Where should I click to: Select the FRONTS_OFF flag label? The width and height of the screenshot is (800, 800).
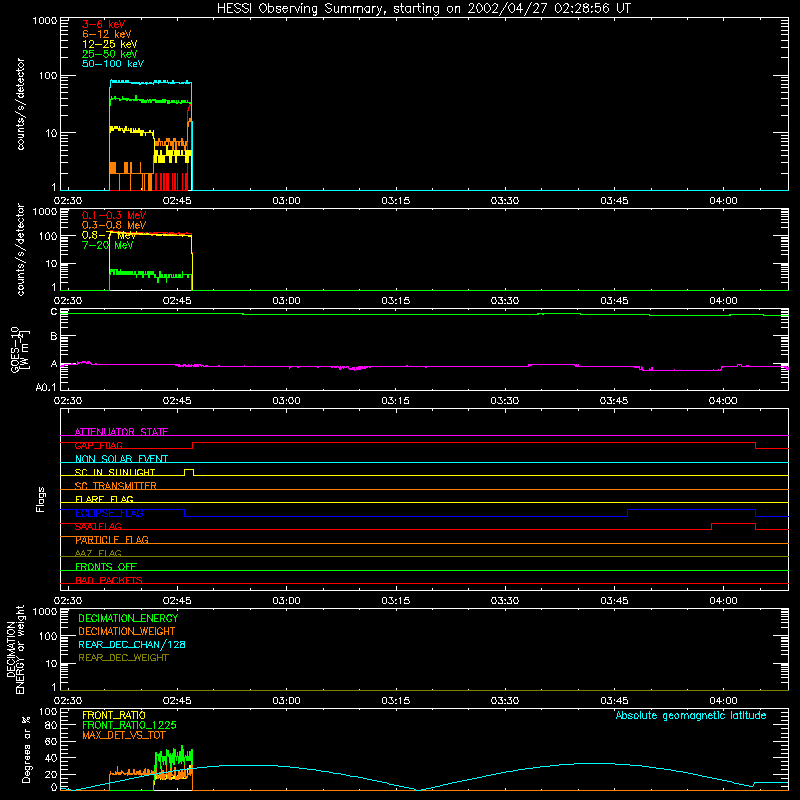click(x=106, y=566)
